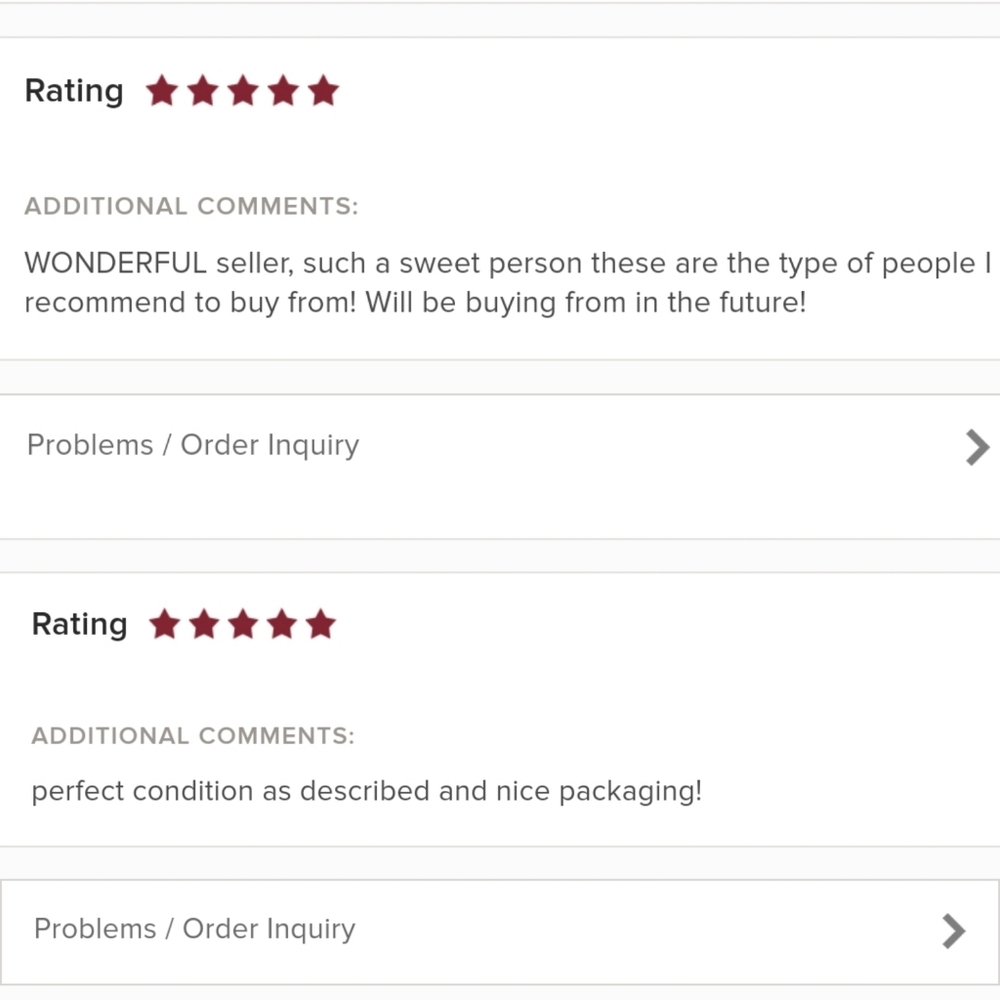
Task: Adjust the top five-star rating control
Action: coord(242,90)
